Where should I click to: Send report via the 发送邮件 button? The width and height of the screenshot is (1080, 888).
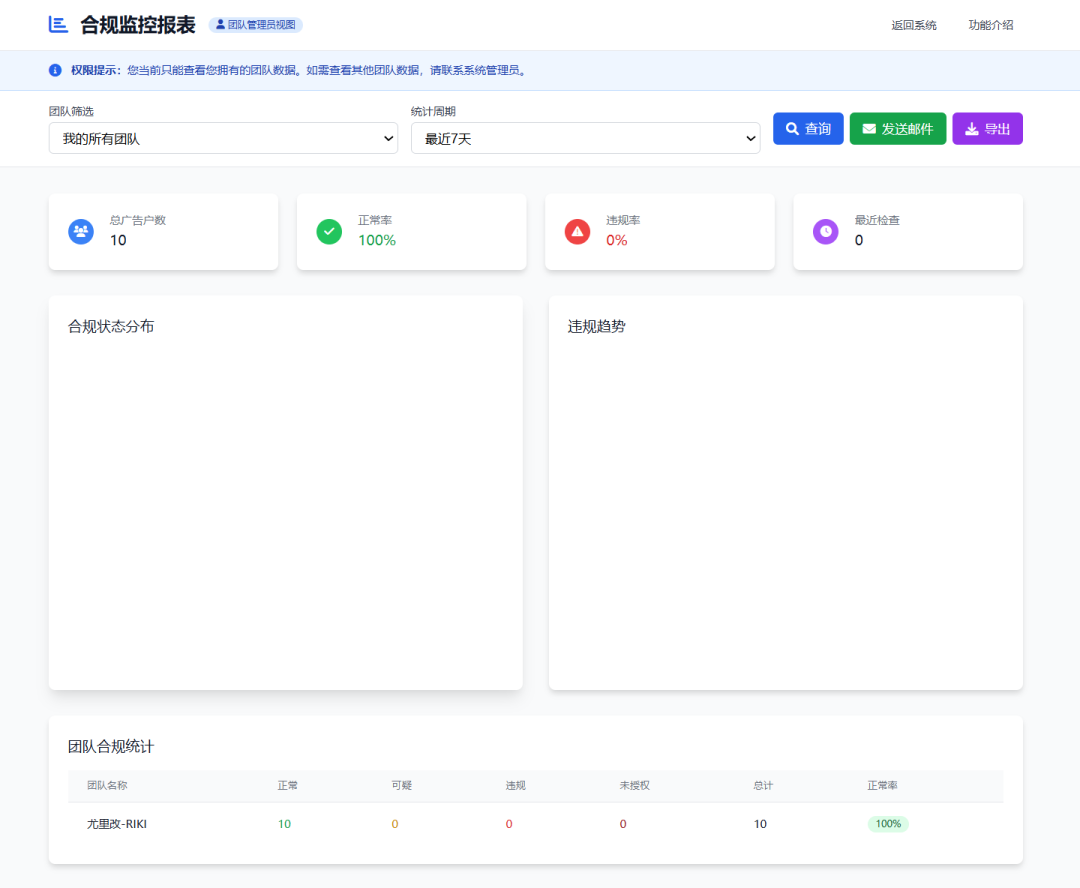897,129
